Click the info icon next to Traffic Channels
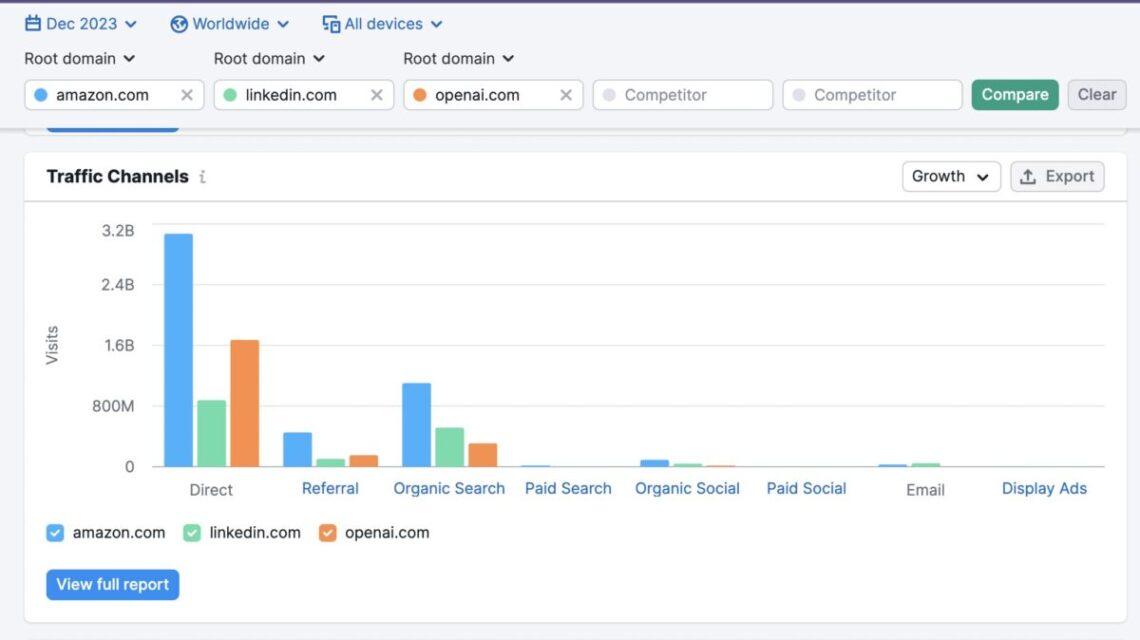This screenshot has height=640, width=1140. 202,177
